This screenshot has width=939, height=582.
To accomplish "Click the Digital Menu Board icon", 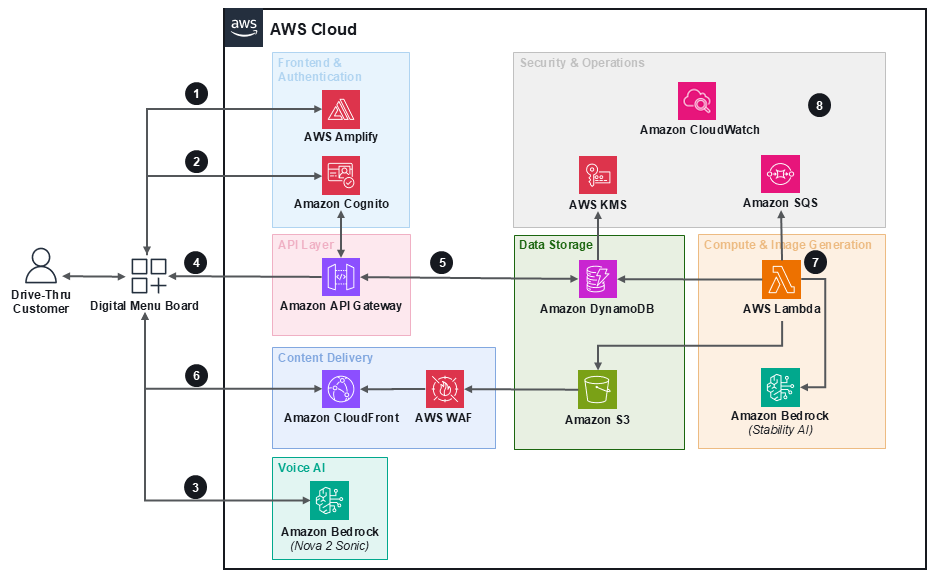I will tap(149, 276).
